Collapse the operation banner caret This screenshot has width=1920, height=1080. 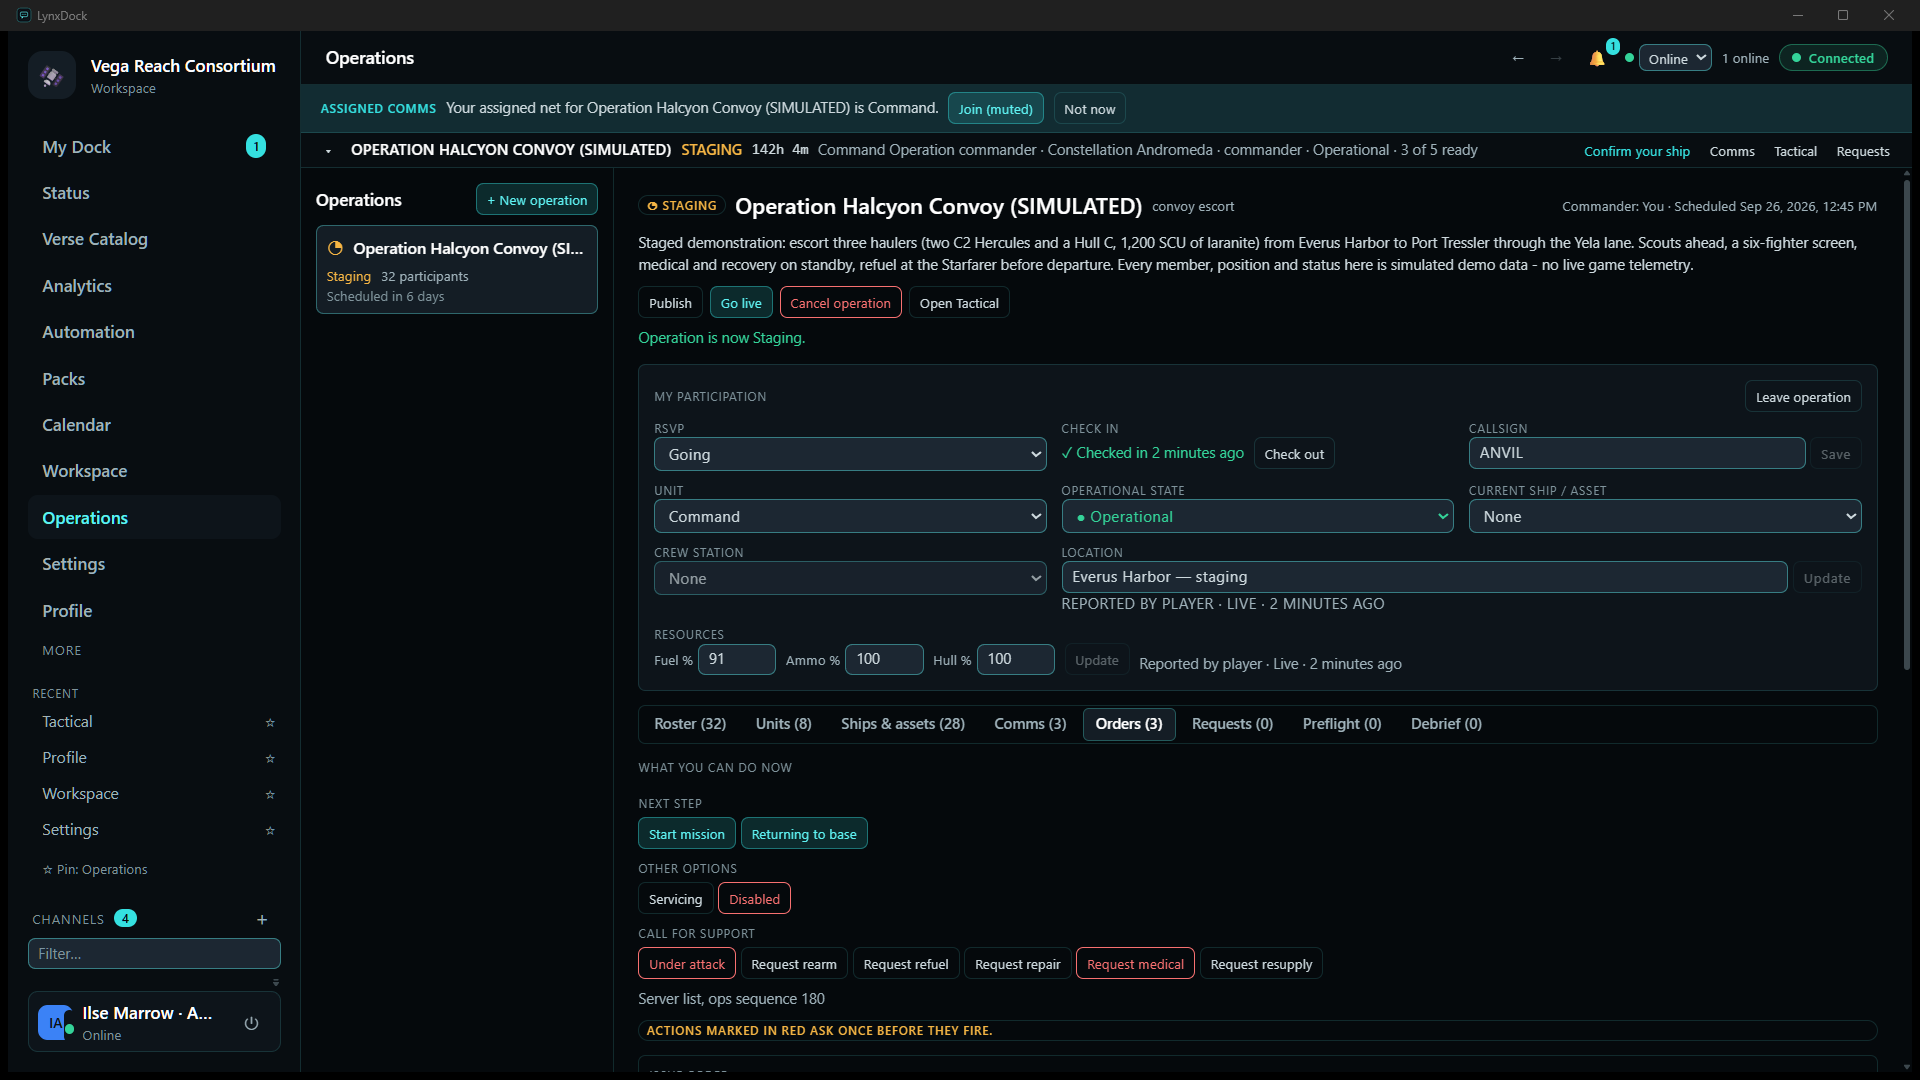pyautogui.click(x=328, y=151)
